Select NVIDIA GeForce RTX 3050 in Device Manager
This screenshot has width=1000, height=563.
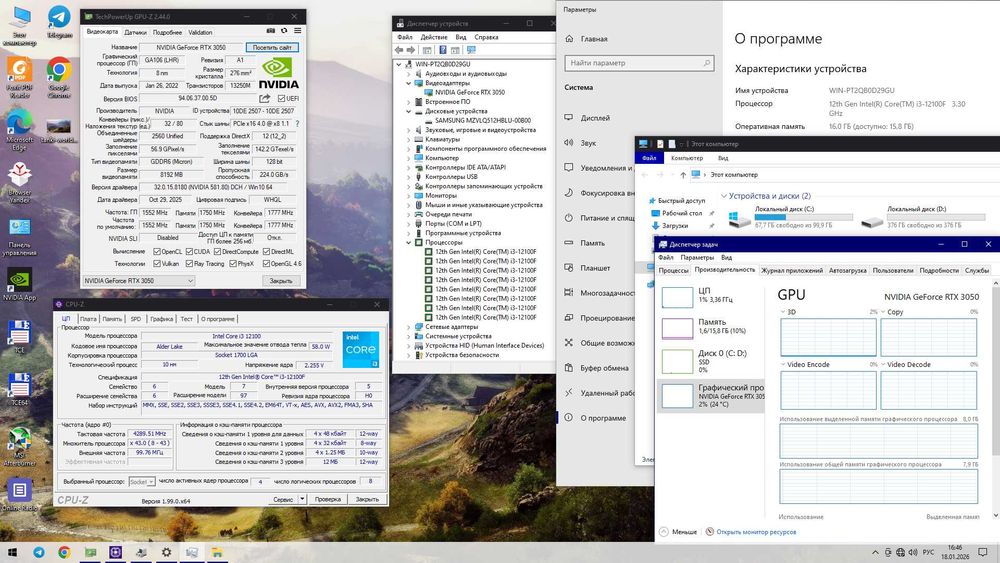[469, 92]
